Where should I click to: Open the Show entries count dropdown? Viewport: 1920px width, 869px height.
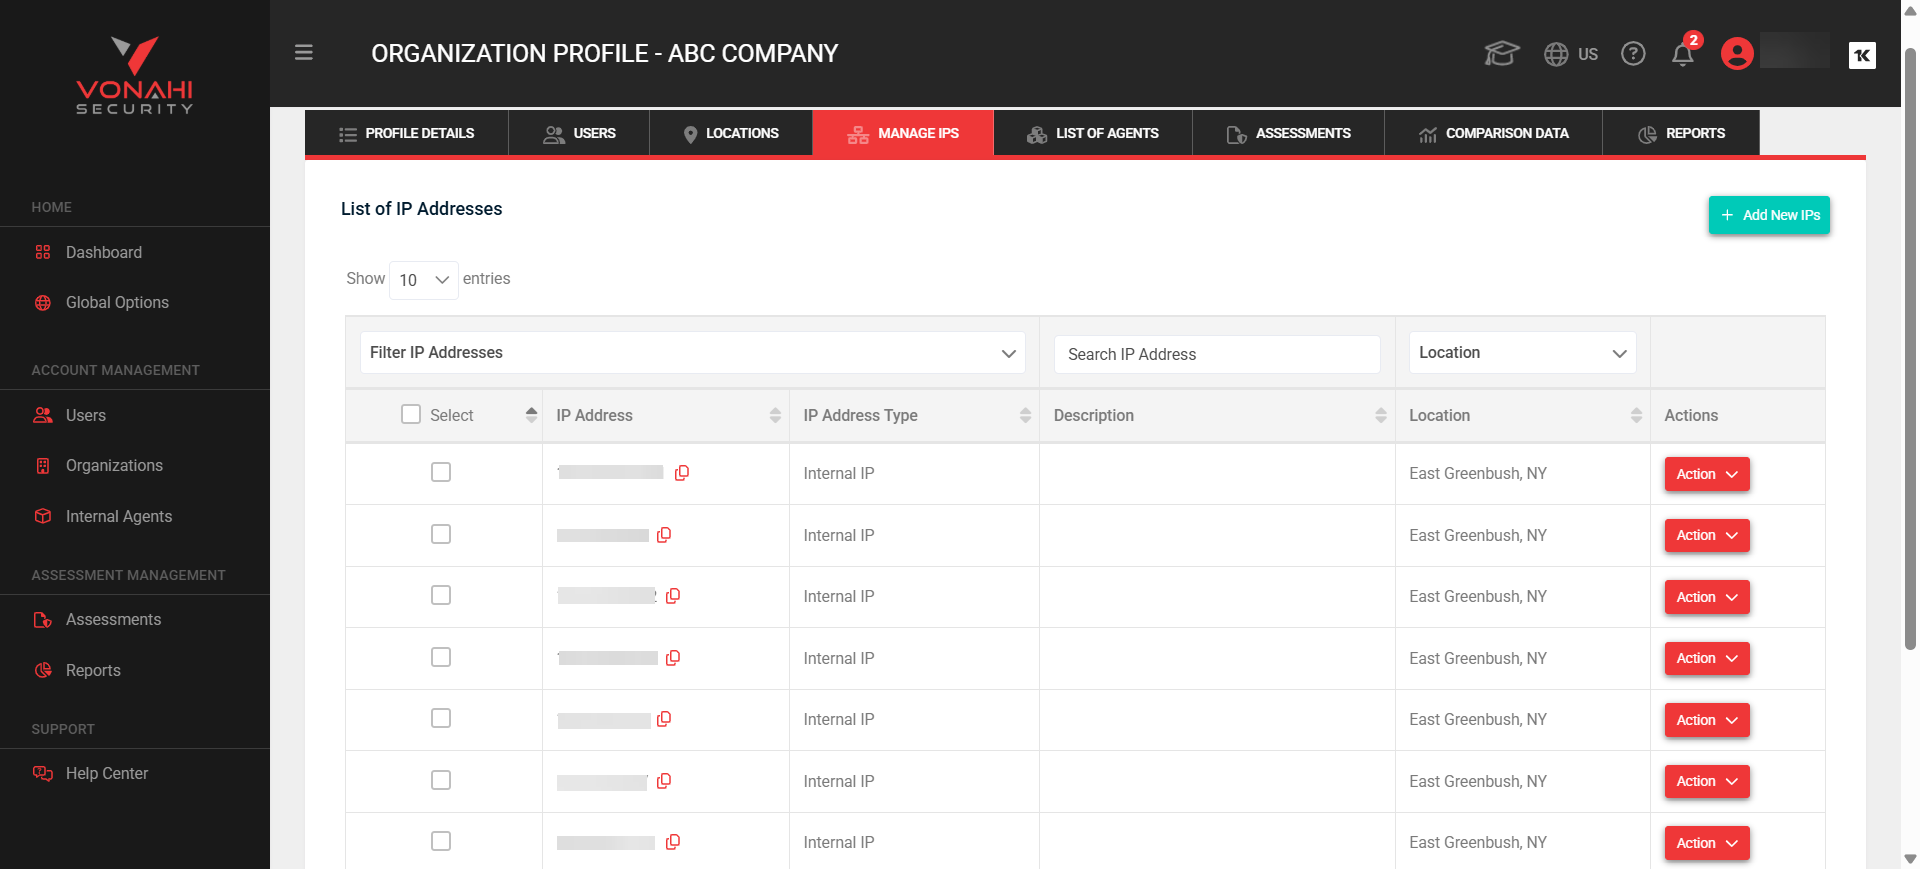[x=424, y=280]
